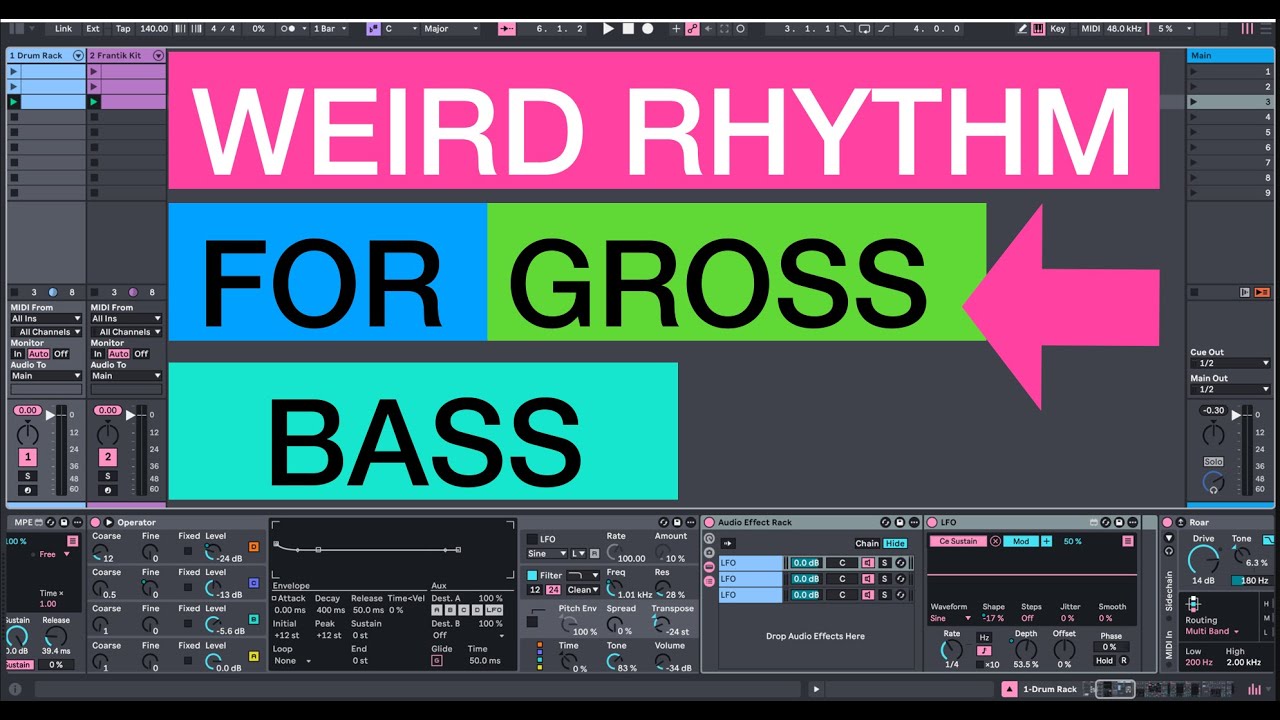Toggle the Key map mode button

pyautogui.click(x=1058, y=29)
